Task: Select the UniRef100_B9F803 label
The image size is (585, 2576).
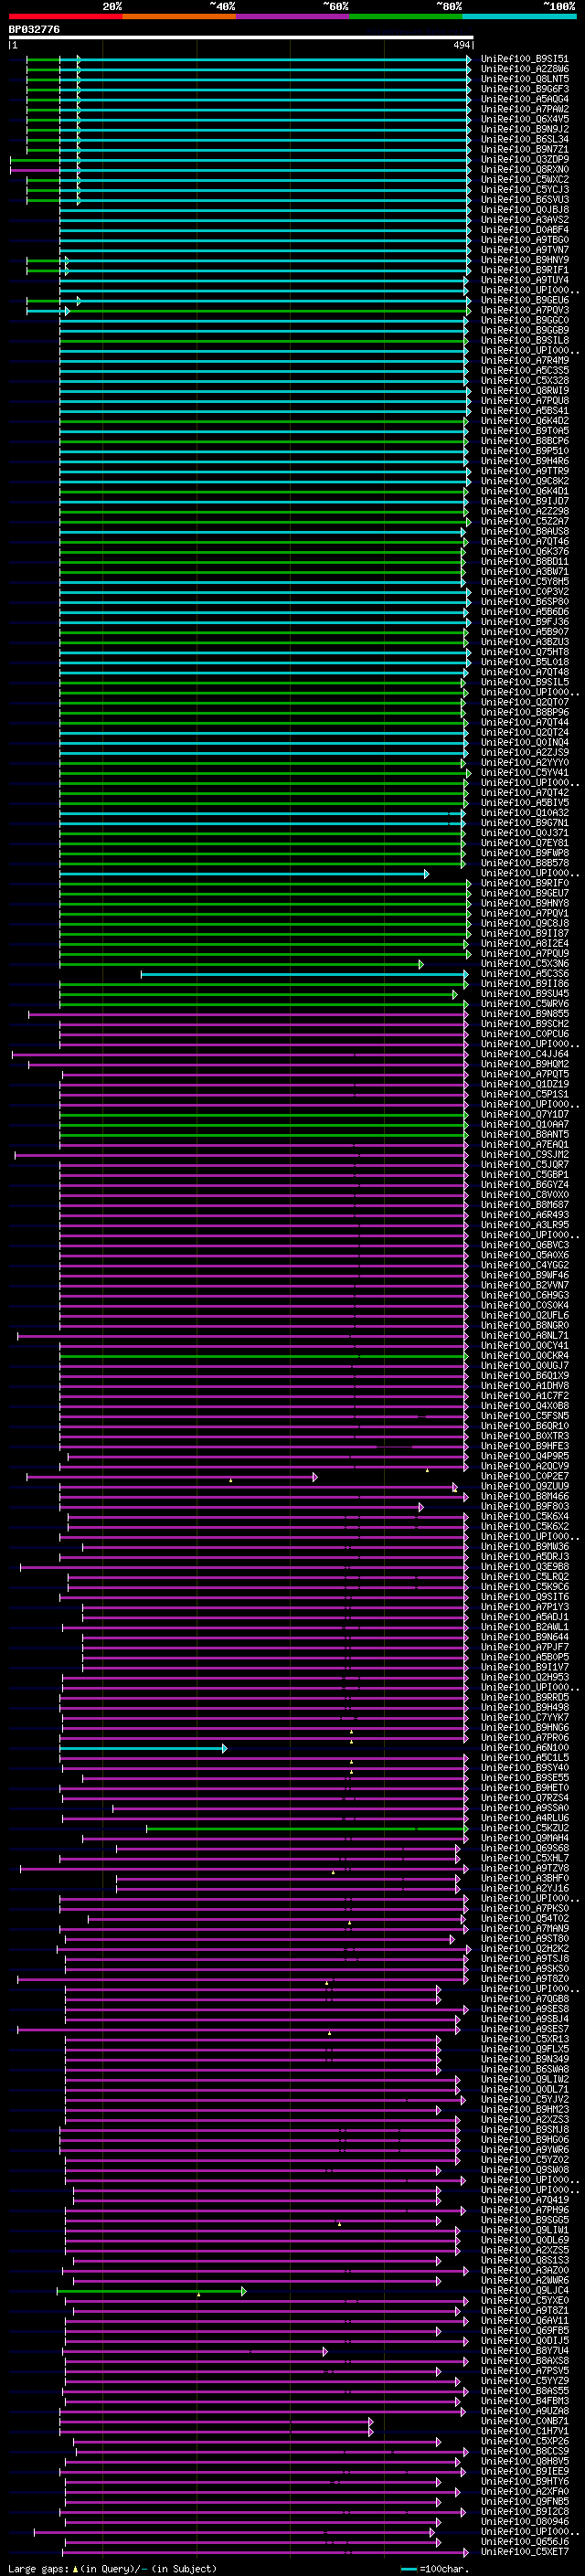Action: (x=525, y=1506)
